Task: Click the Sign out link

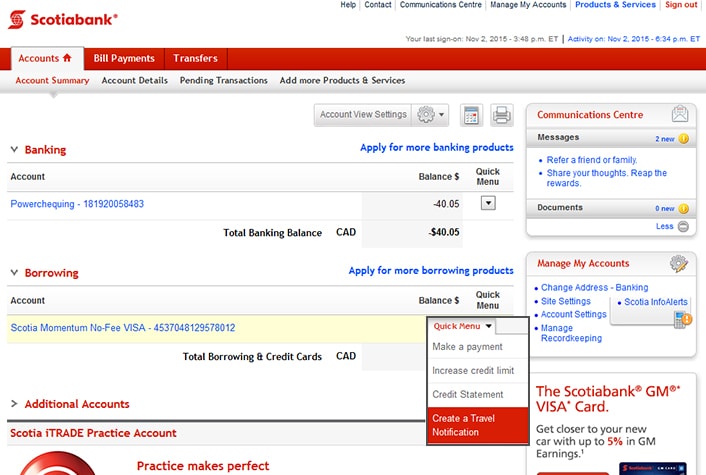Action: (x=681, y=5)
